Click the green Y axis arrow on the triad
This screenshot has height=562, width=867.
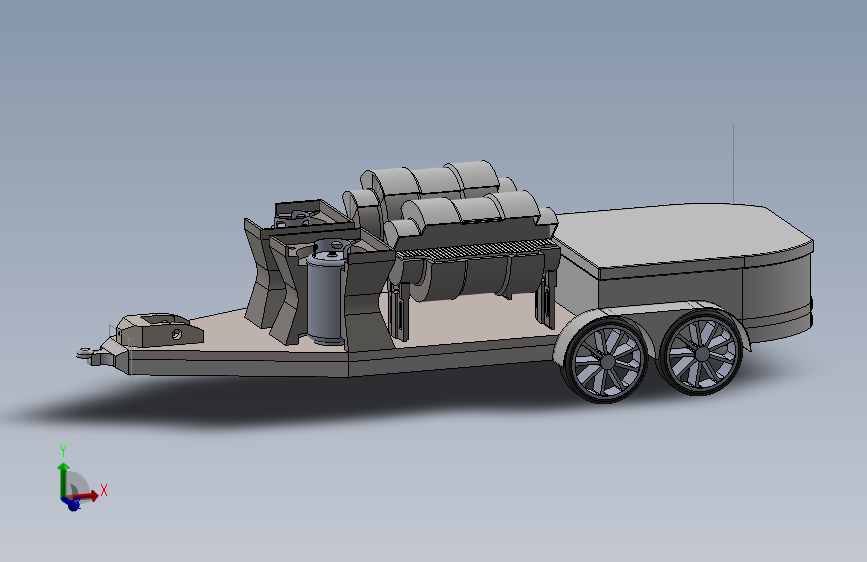[x=63, y=479]
